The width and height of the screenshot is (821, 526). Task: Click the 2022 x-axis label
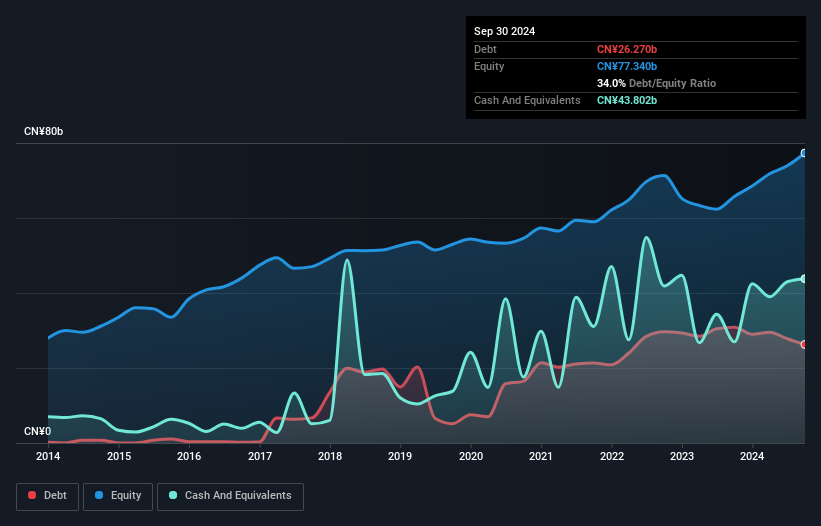612,456
